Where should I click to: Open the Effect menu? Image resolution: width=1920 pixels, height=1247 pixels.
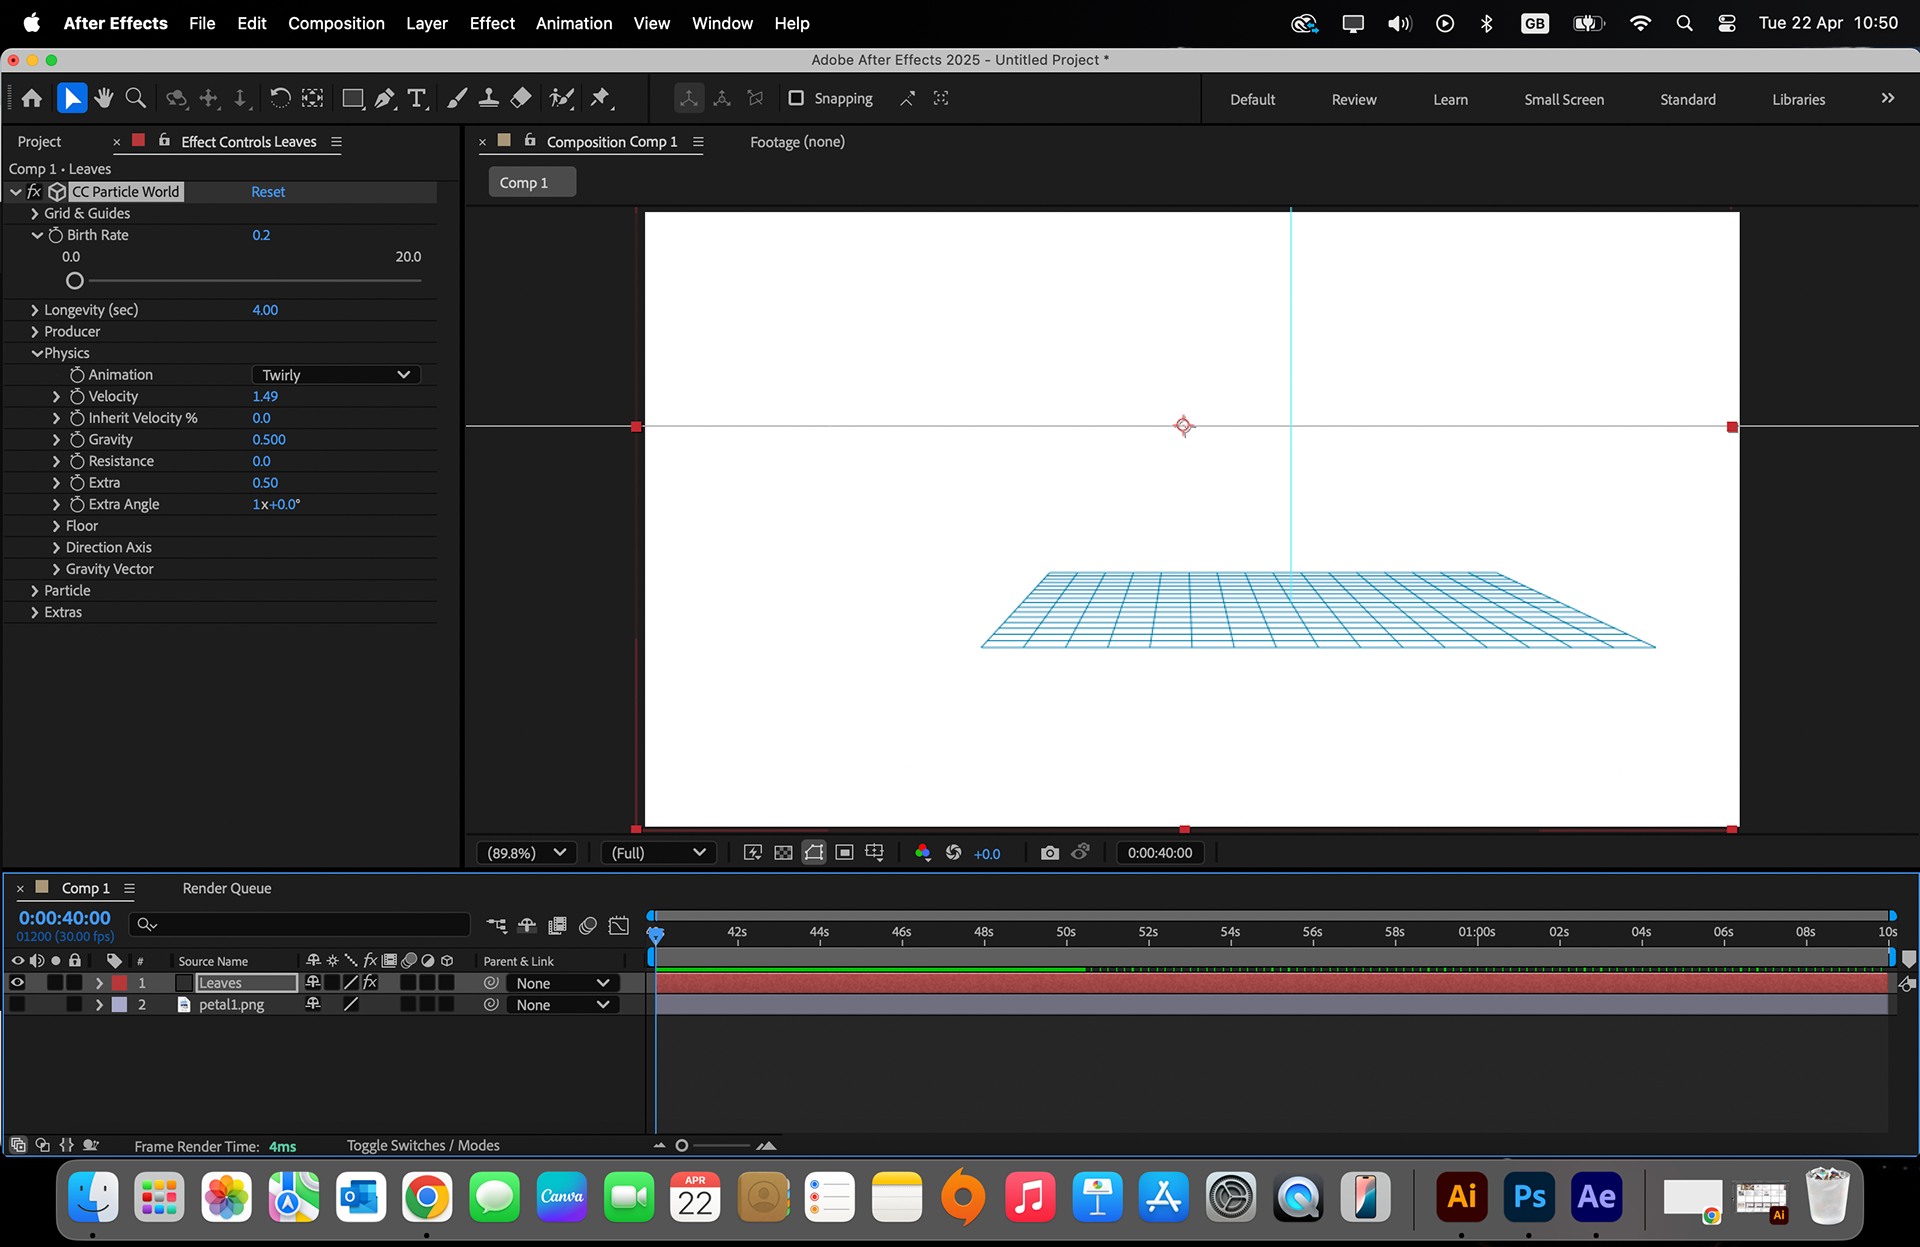tap(492, 23)
